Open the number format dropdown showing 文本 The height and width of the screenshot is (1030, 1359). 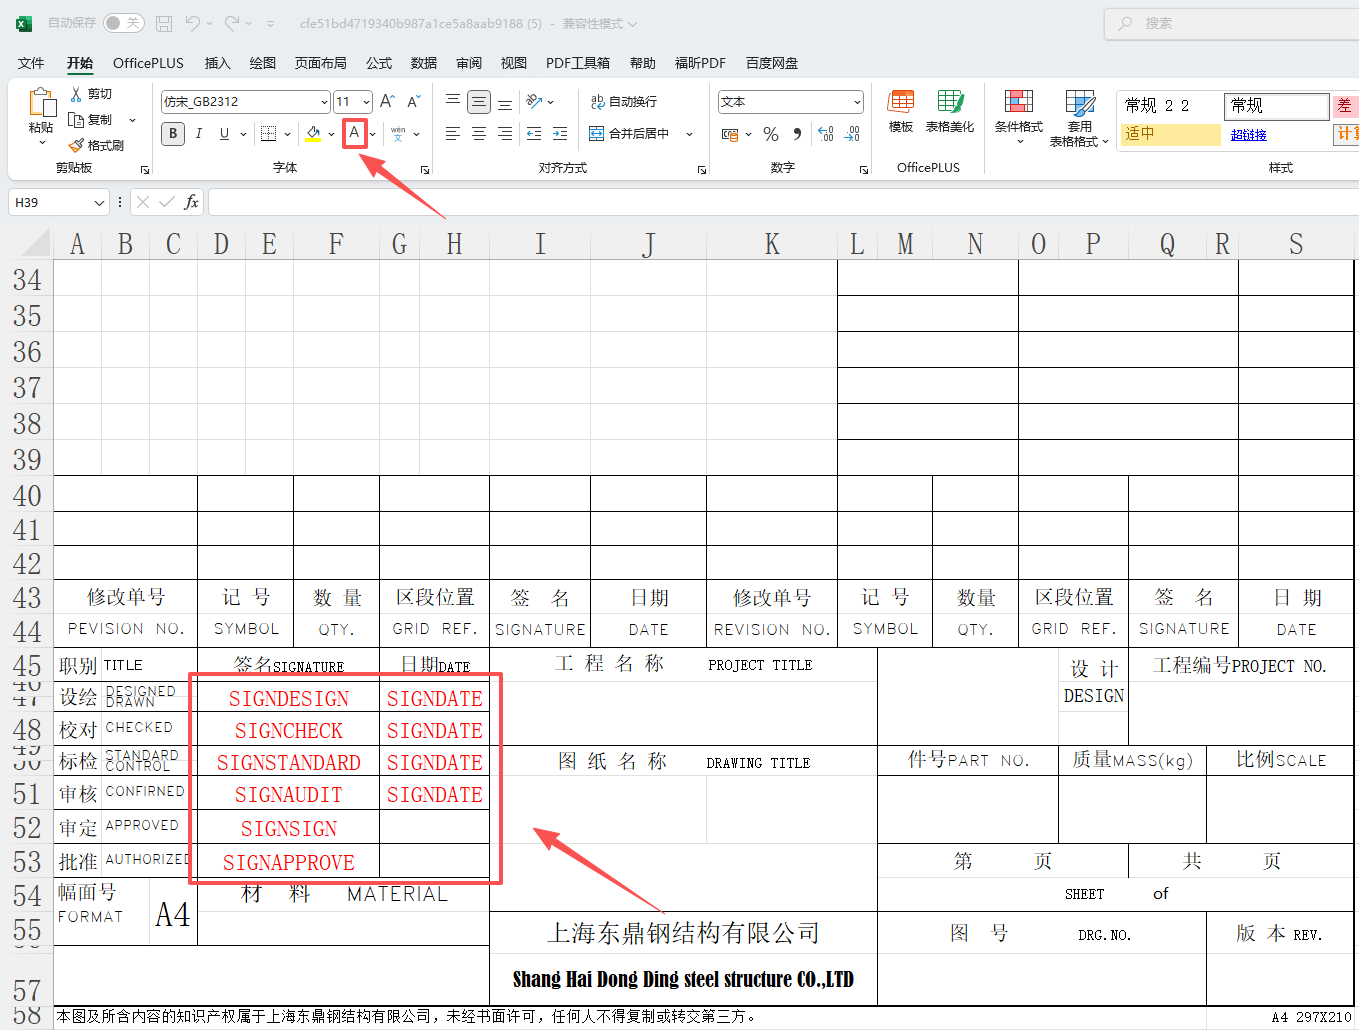point(857,102)
